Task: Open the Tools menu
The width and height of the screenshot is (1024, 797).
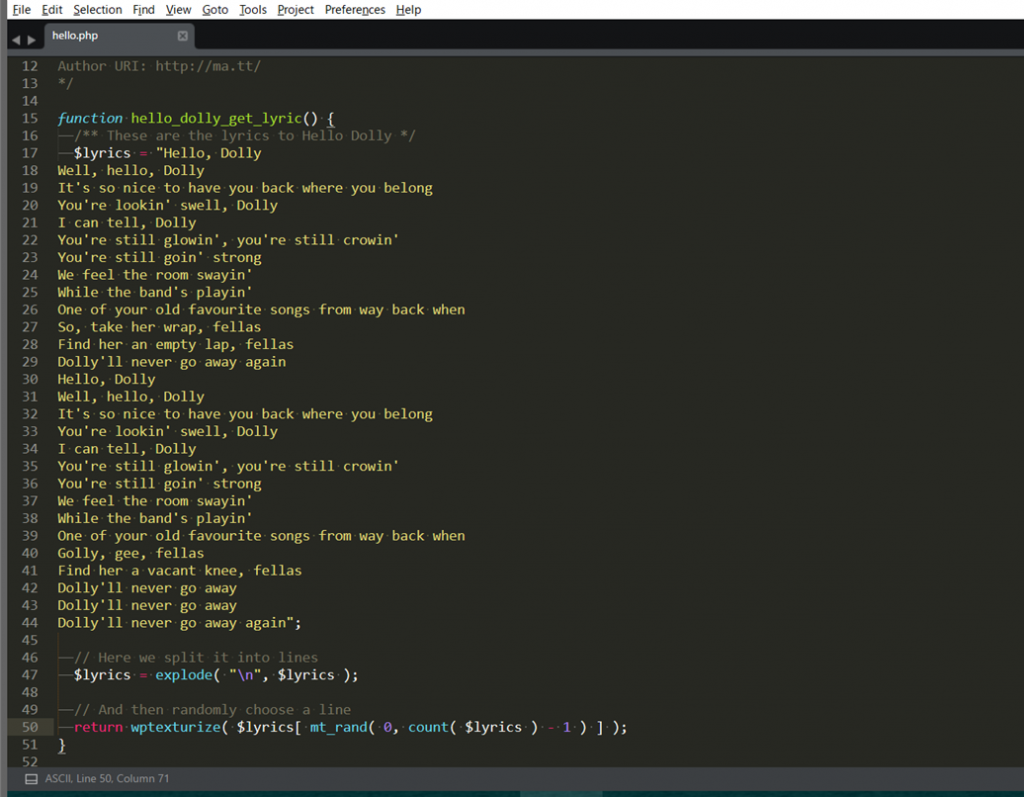Action: click(253, 10)
